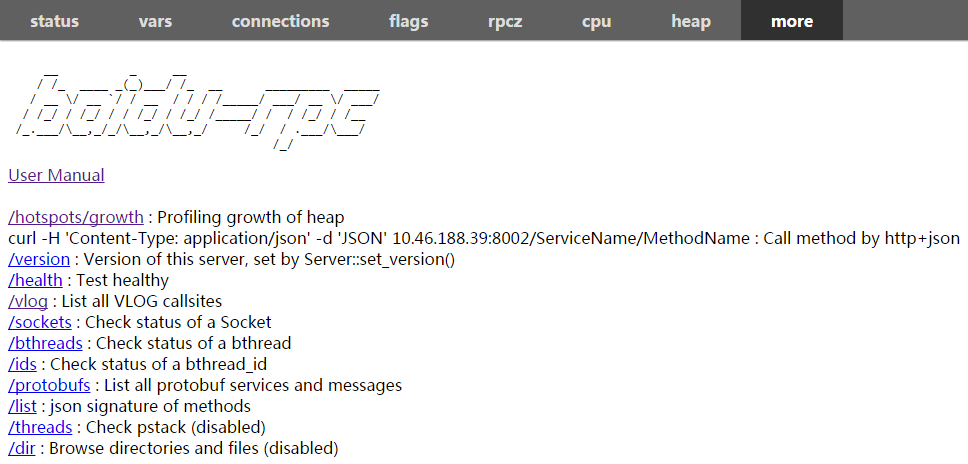Open the /bthreads link
Screen dimensions: 968x464
point(47,343)
